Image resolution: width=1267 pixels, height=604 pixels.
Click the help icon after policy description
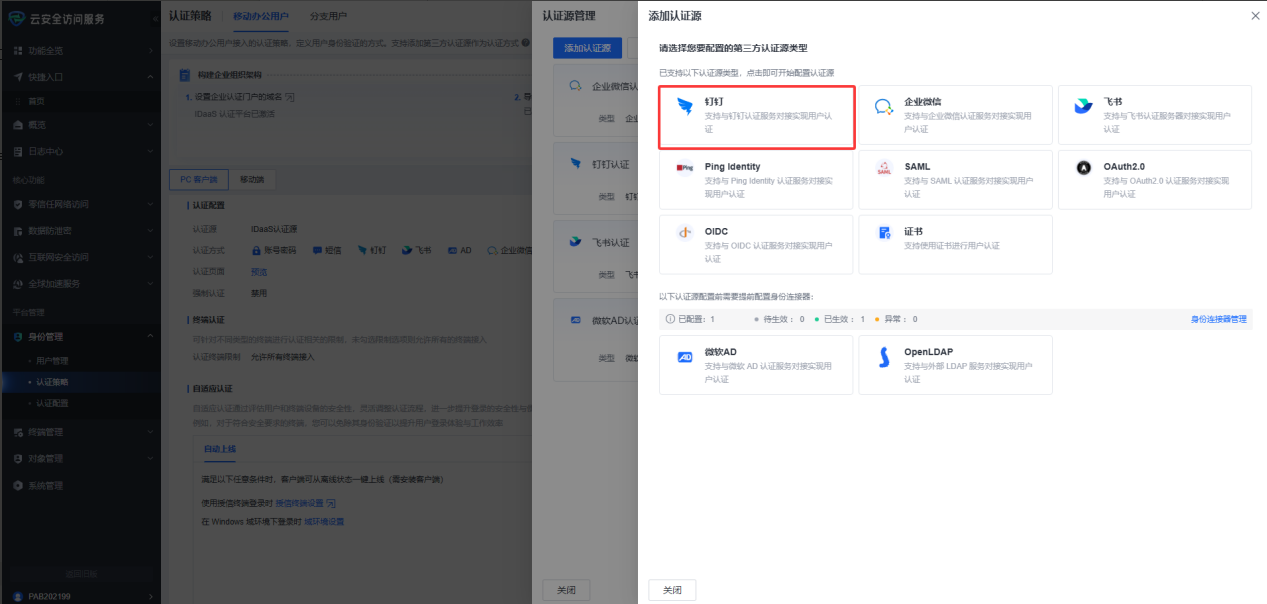pyautogui.click(x=526, y=43)
